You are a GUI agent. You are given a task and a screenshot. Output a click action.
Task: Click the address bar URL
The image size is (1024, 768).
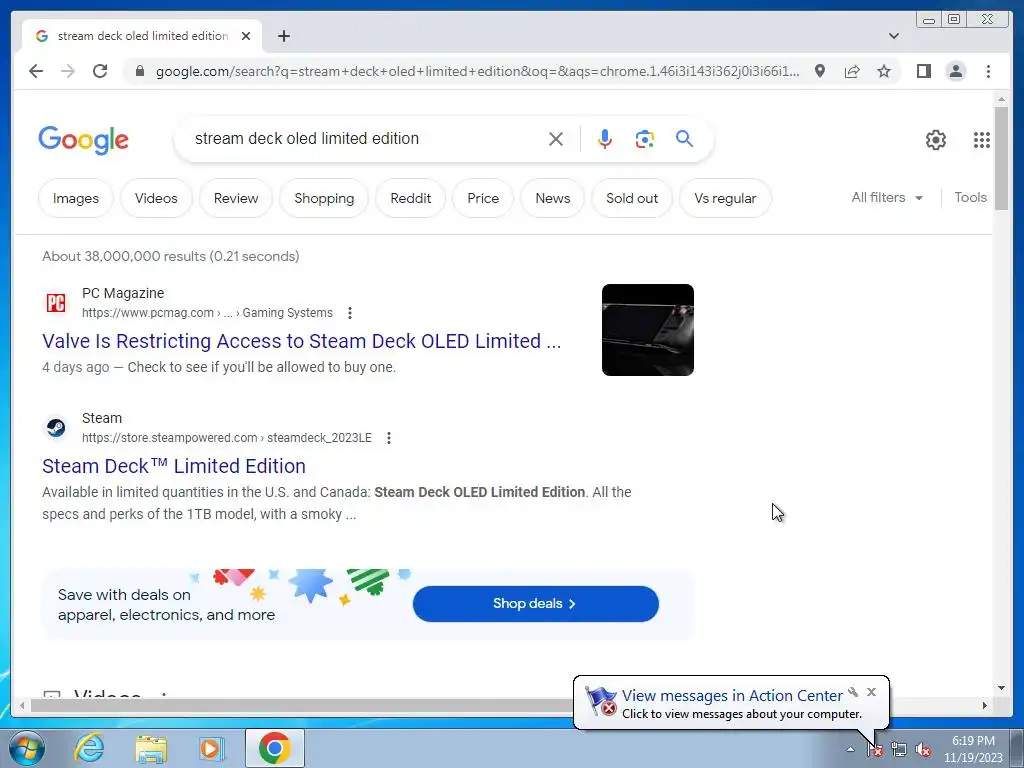pyautogui.click(x=477, y=71)
